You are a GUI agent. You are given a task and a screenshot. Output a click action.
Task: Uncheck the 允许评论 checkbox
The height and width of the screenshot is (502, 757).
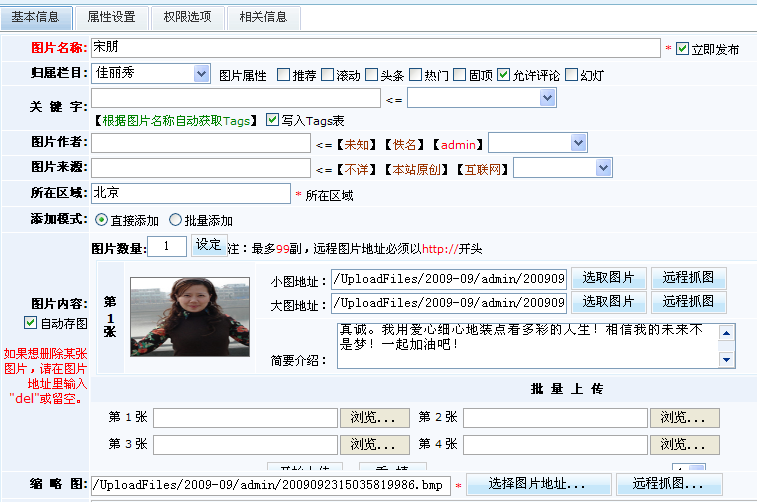pos(504,75)
